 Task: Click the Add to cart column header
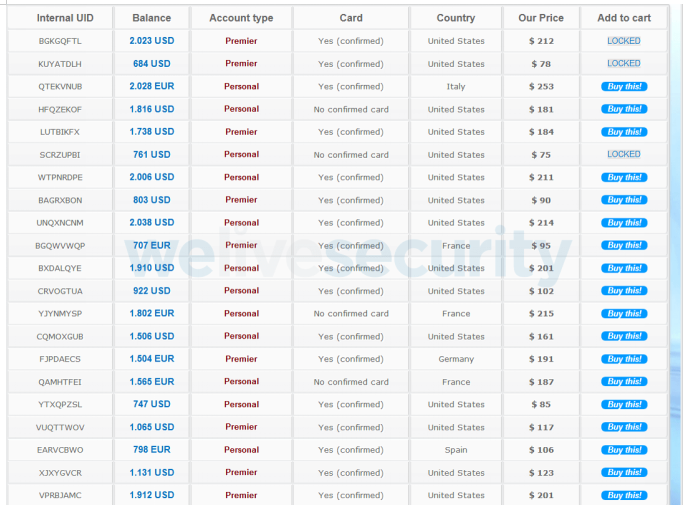pyautogui.click(x=624, y=18)
